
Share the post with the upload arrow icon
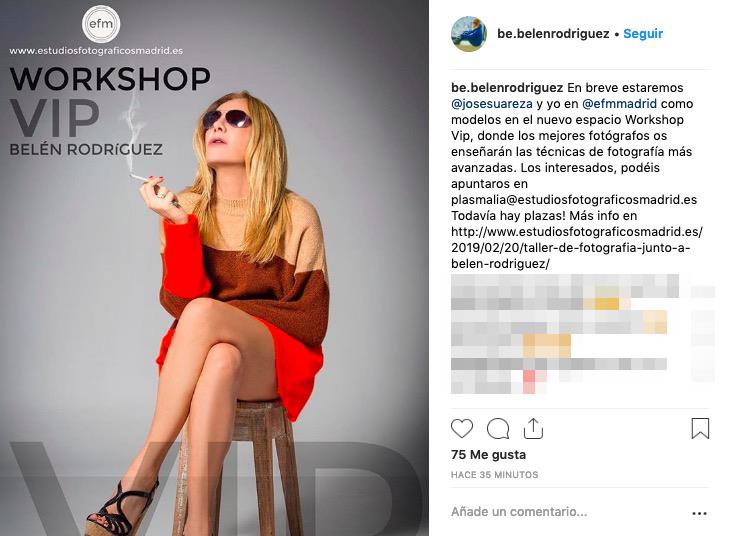(533, 428)
